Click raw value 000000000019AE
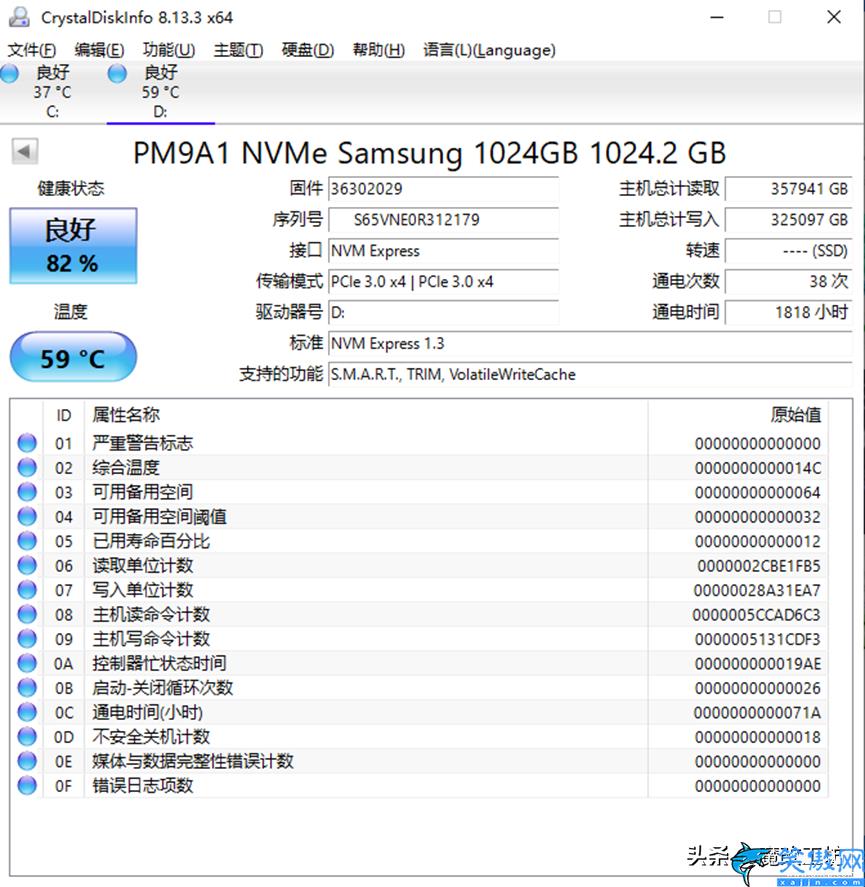Screen dimensions: 865x887 tap(758, 664)
